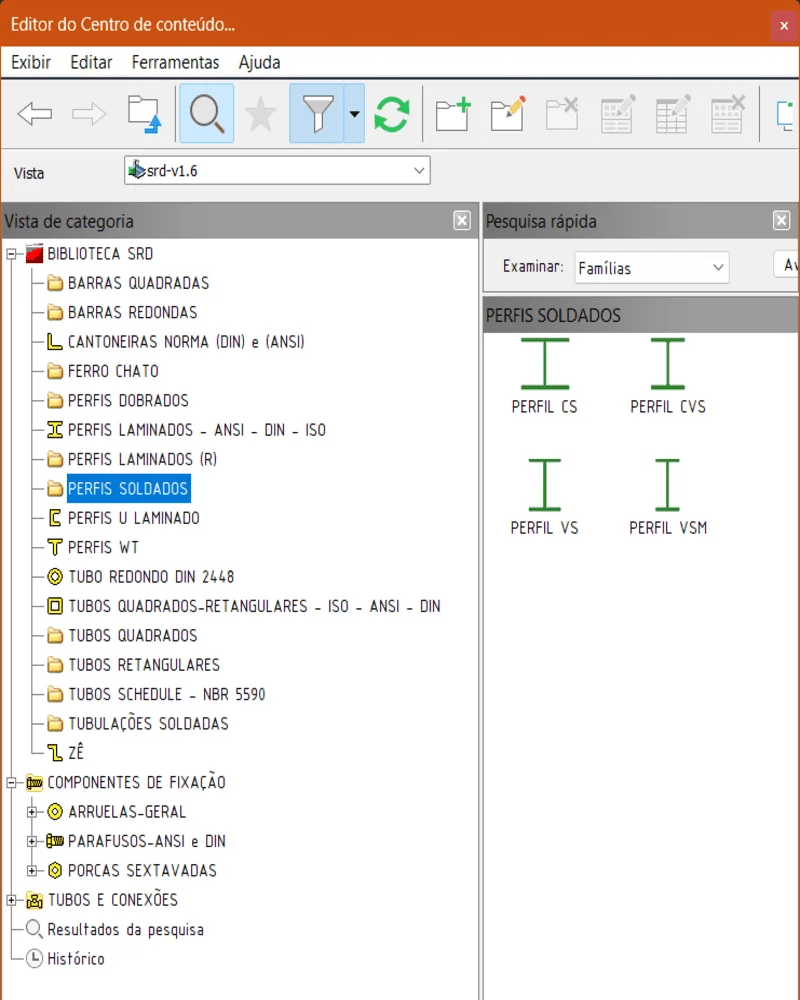Screen dimensions: 800x1000
Task: Toggle the funnel Filter toolbar button
Action: [317, 114]
